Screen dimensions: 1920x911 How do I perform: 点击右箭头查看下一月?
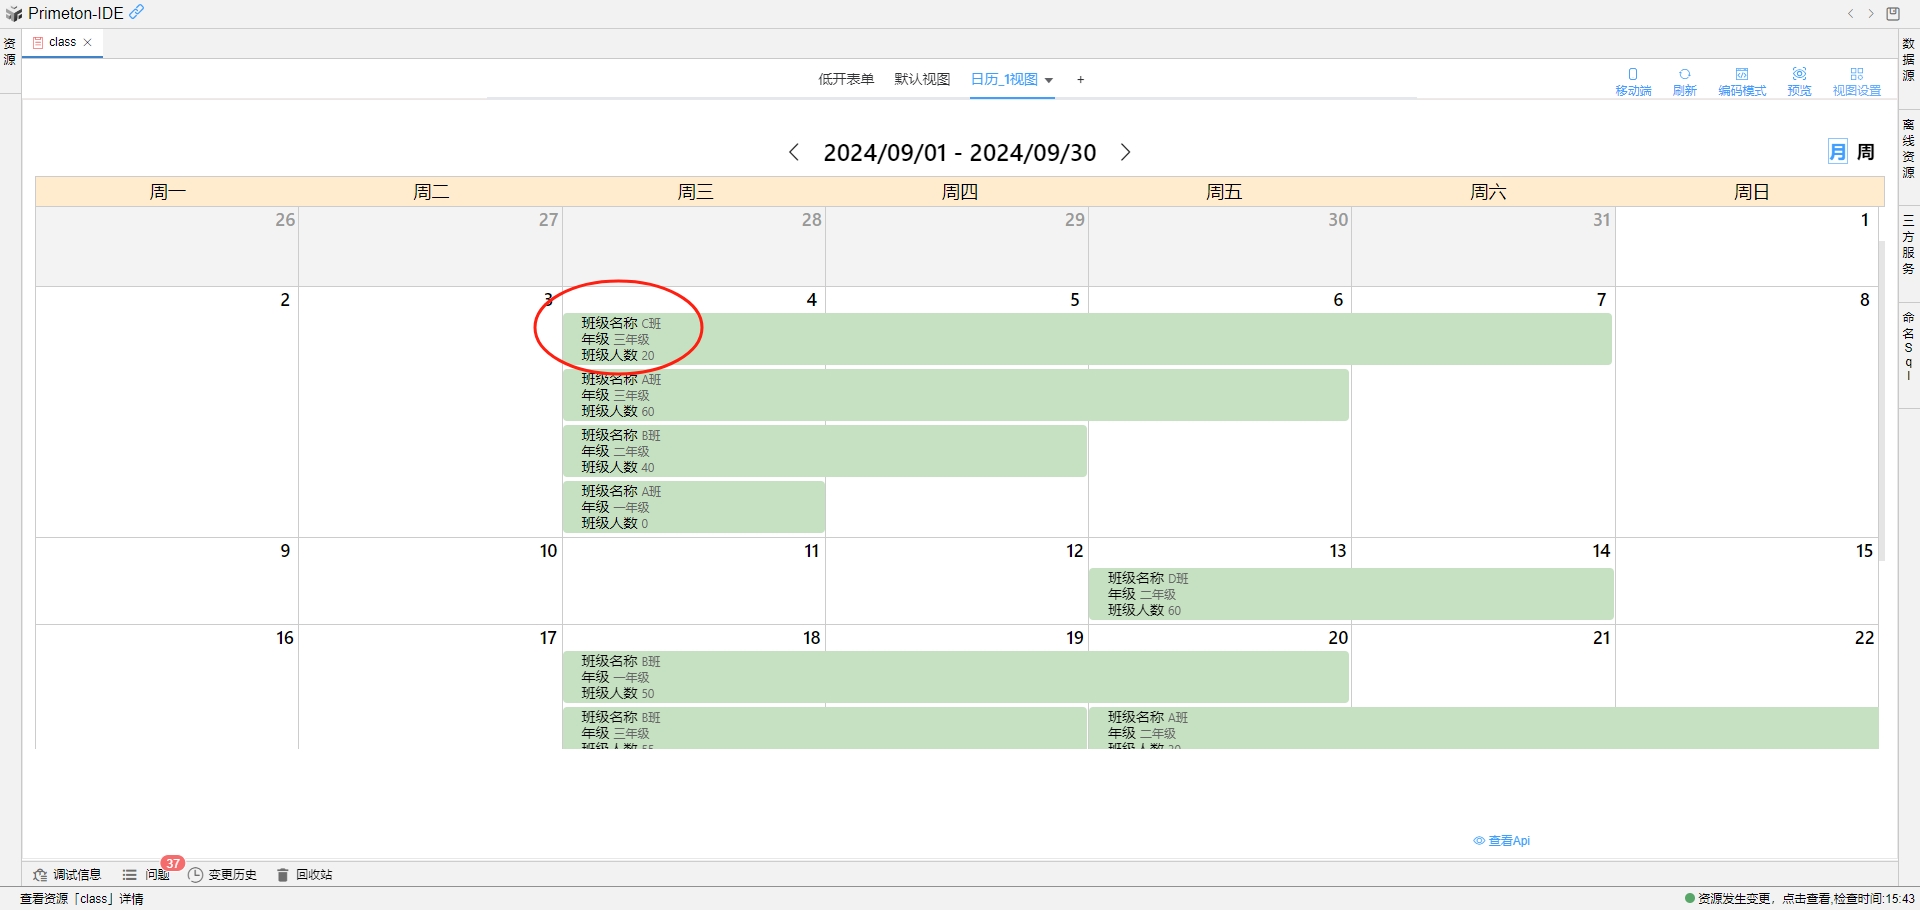[1126, 152]
